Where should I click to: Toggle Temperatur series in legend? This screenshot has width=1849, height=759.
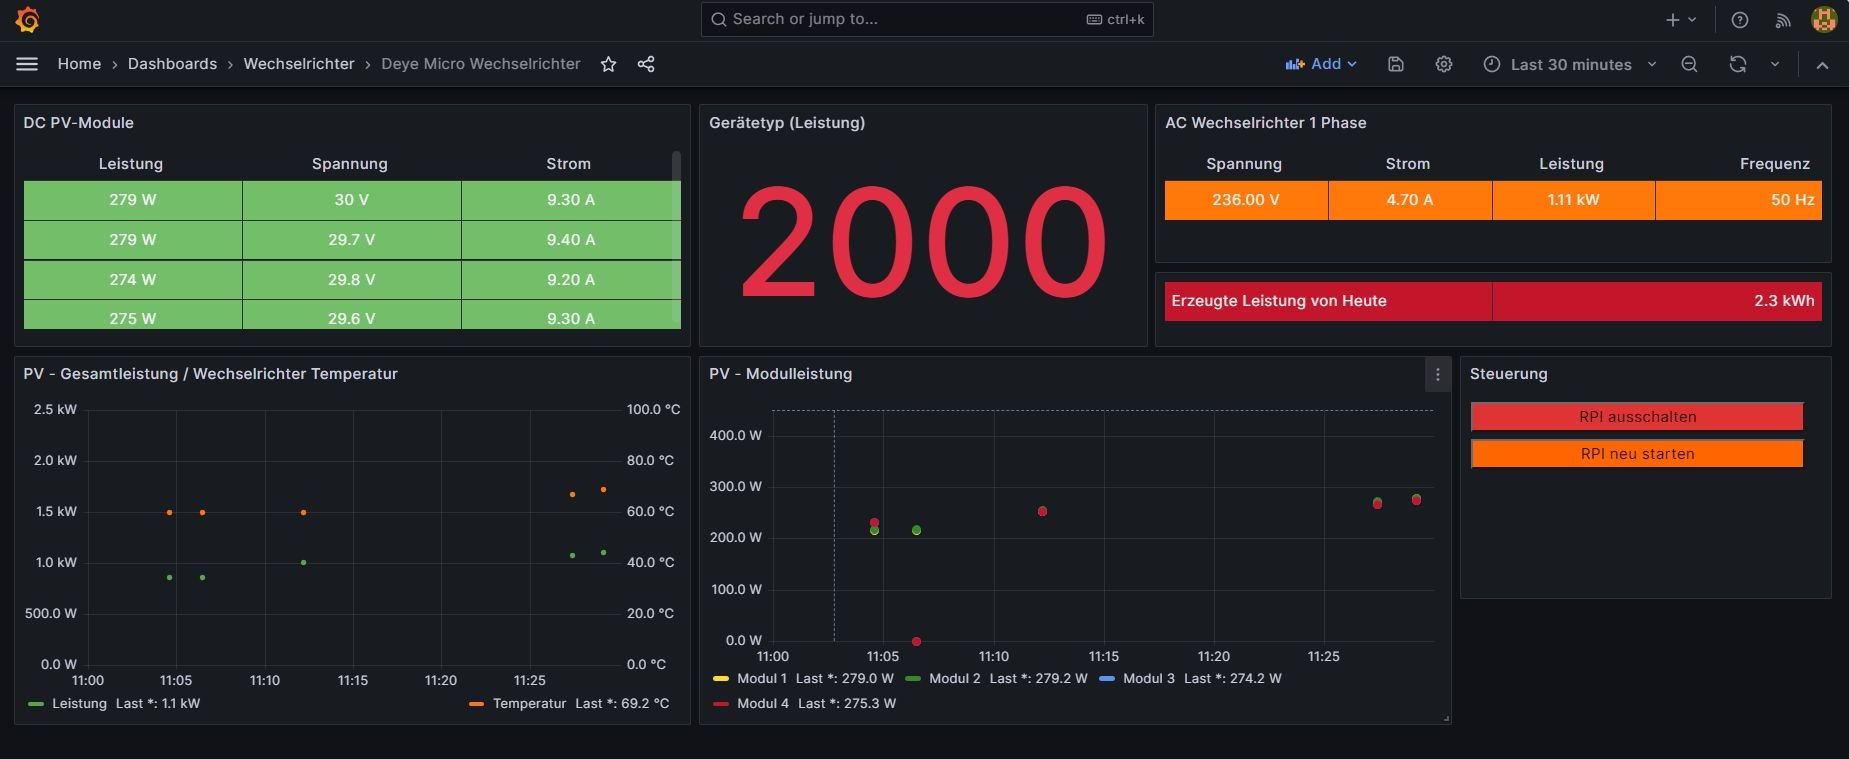click(x=529, y=703)
